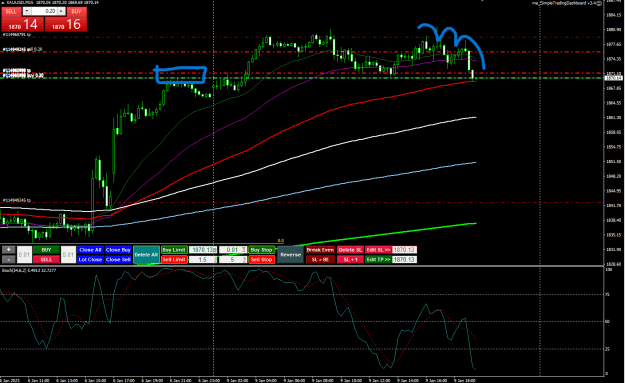Click the dashboard minus lot button
625x383 pixels.
pyautogui.click(x=8, y=259)
